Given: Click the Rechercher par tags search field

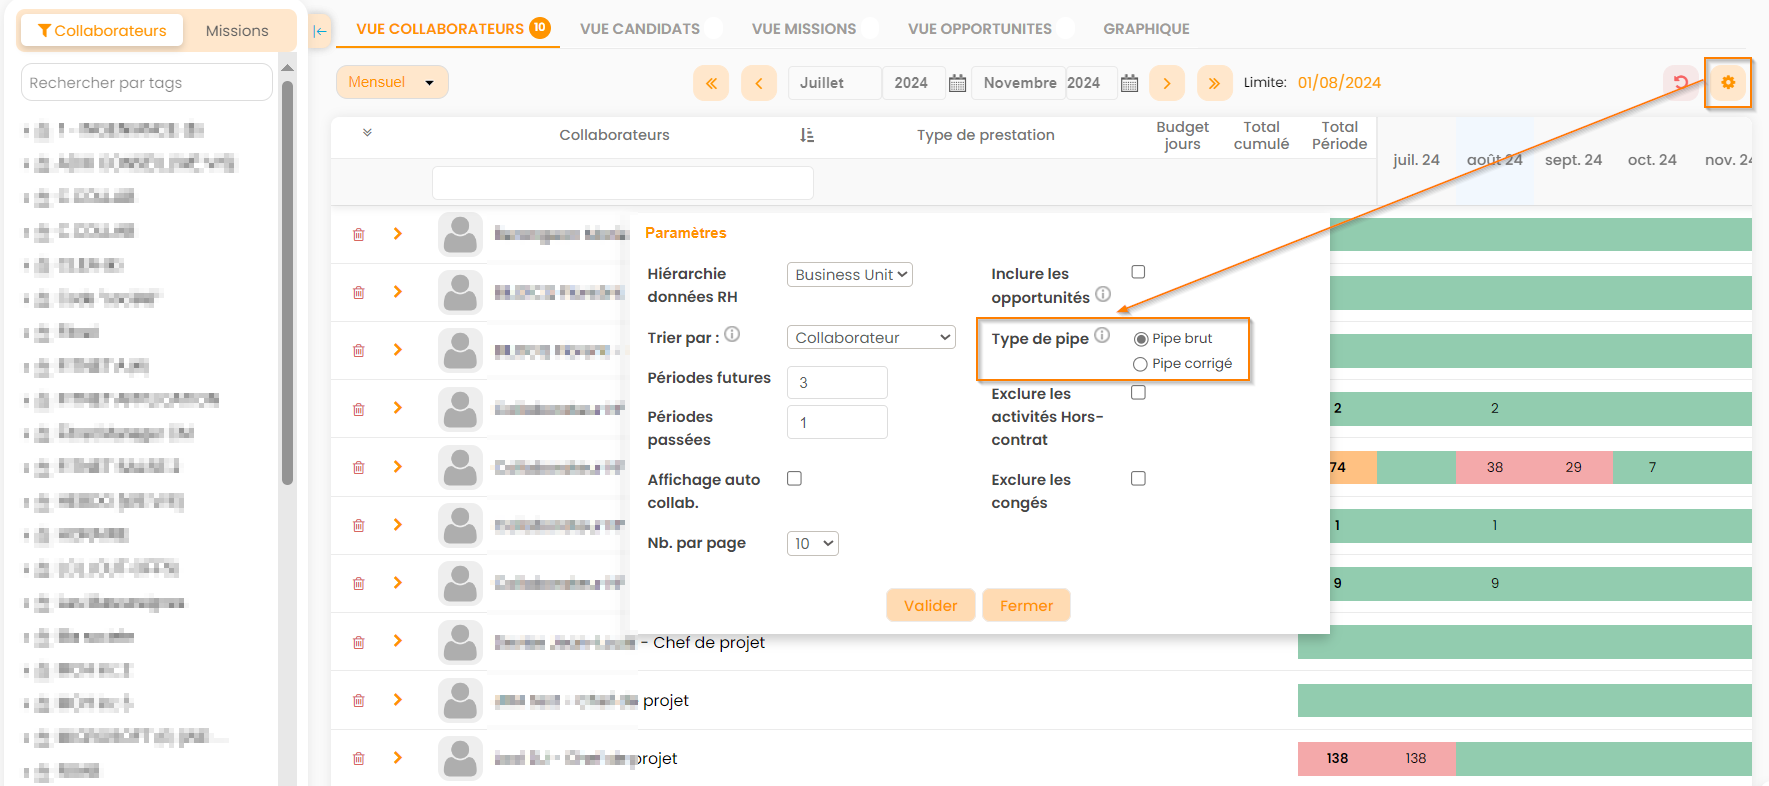Looking at the screenshot, I should [146, 83].
